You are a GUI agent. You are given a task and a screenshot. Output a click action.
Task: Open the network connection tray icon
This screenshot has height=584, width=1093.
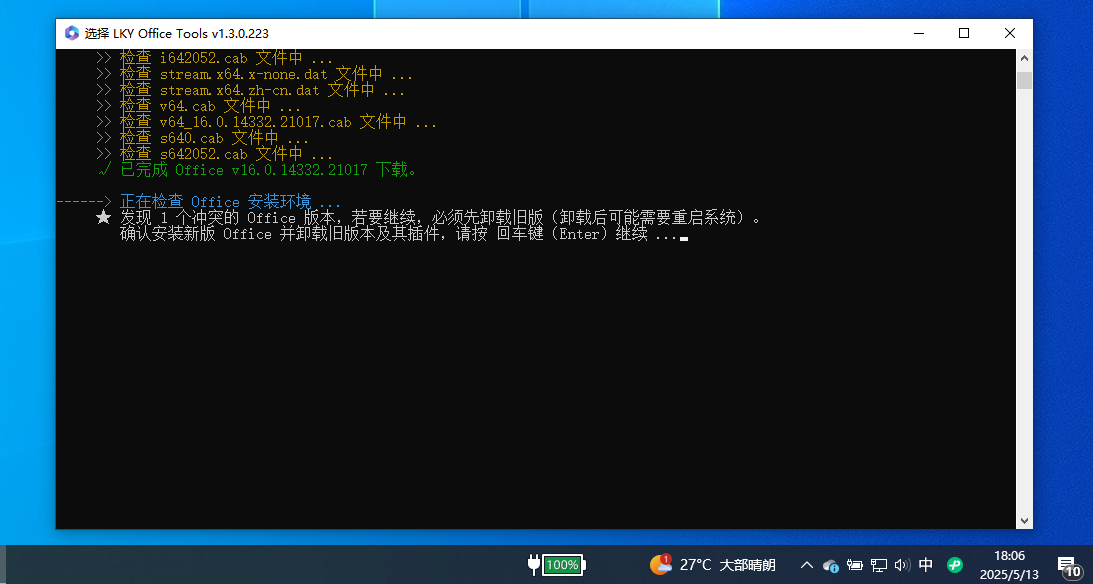[x=878, y=565]
